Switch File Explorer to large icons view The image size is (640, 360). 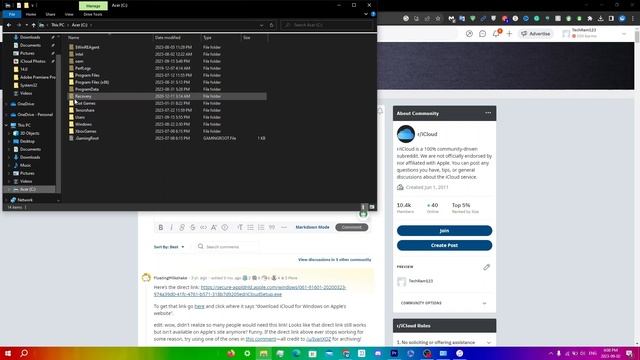[x=372, y=207]
